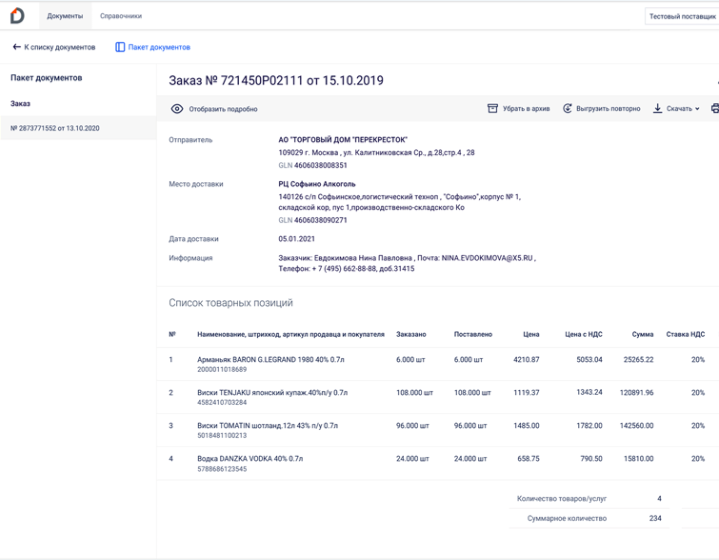Select row Водка DANZKA VODKA 40% 0.7л
719x560 pixels.
[438, 463]
